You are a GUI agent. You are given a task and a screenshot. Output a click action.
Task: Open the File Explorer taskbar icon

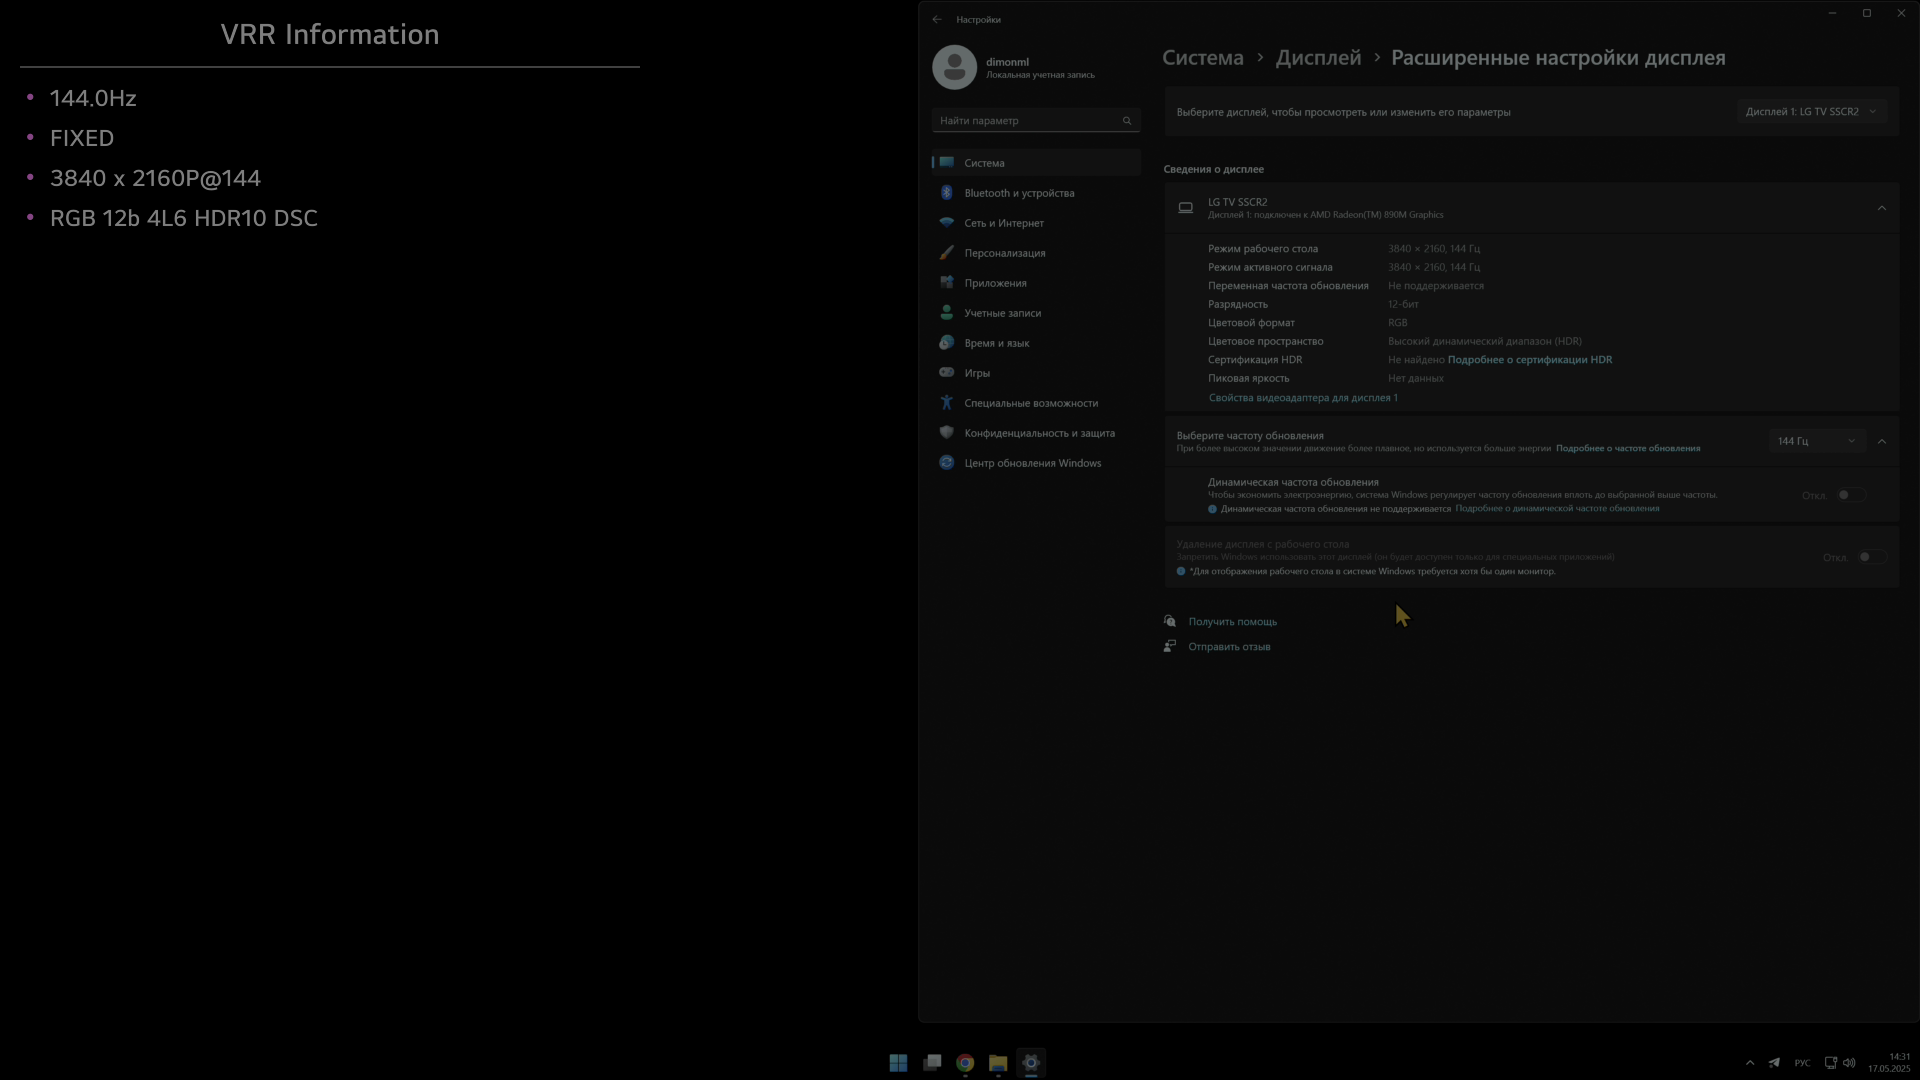pyautogui.click(x=998, y=1063)
